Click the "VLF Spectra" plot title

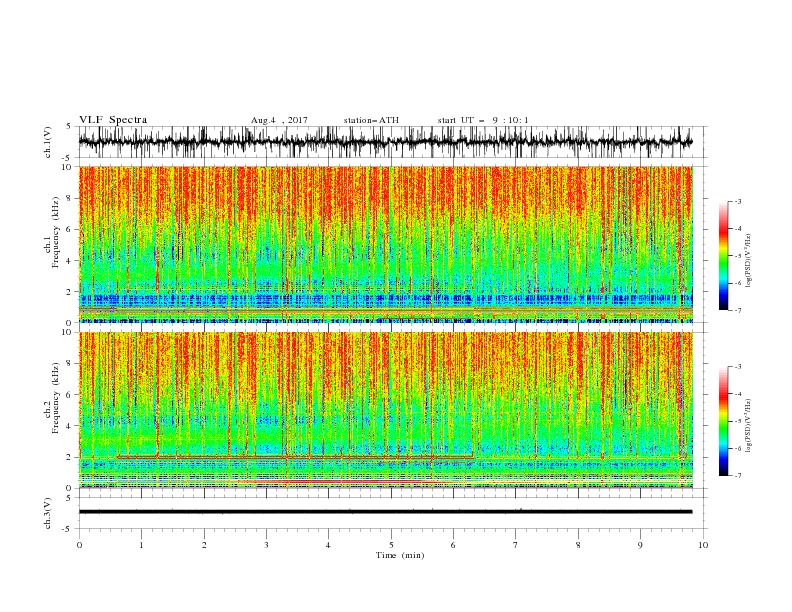pyautogui.click(x=113, y=120)
